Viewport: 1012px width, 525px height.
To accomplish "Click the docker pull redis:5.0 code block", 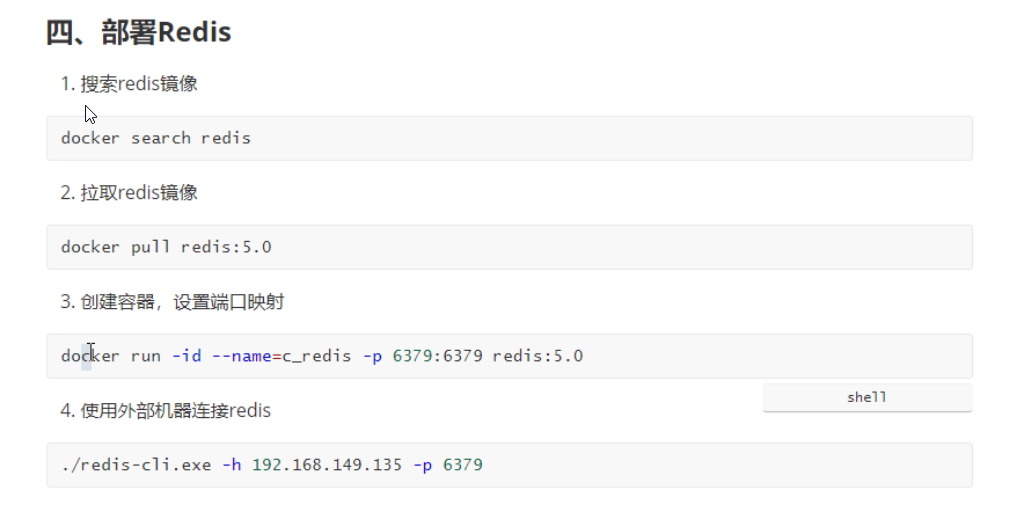I will 509,247.
